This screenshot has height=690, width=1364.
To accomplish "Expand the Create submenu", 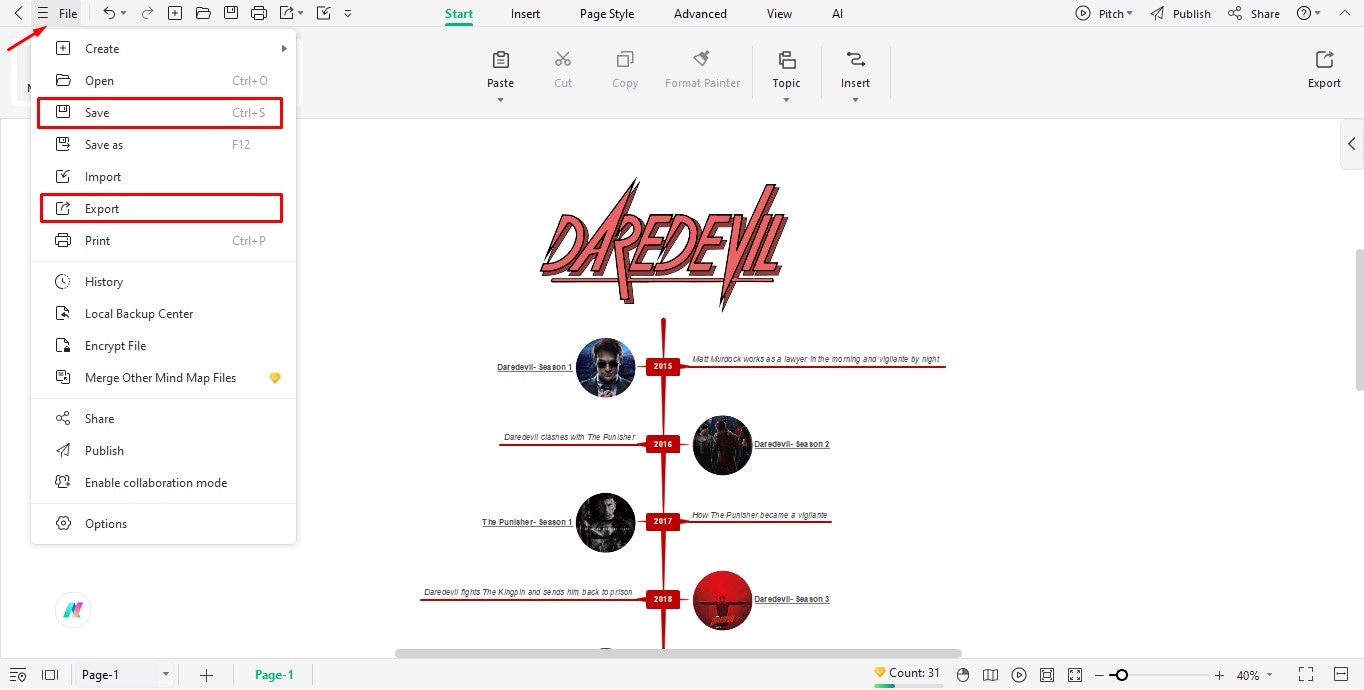I will pyautogui.click(x=163, y=48).
